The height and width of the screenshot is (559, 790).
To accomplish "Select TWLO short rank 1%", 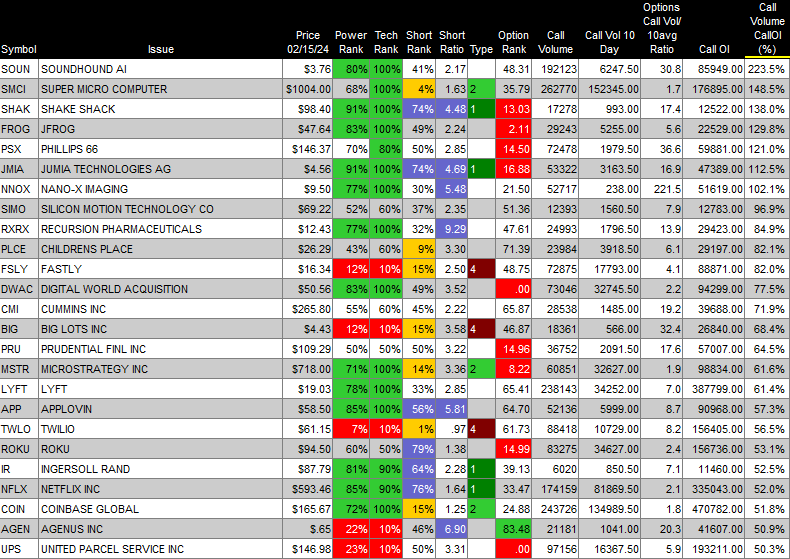I will tap(419, 429).
